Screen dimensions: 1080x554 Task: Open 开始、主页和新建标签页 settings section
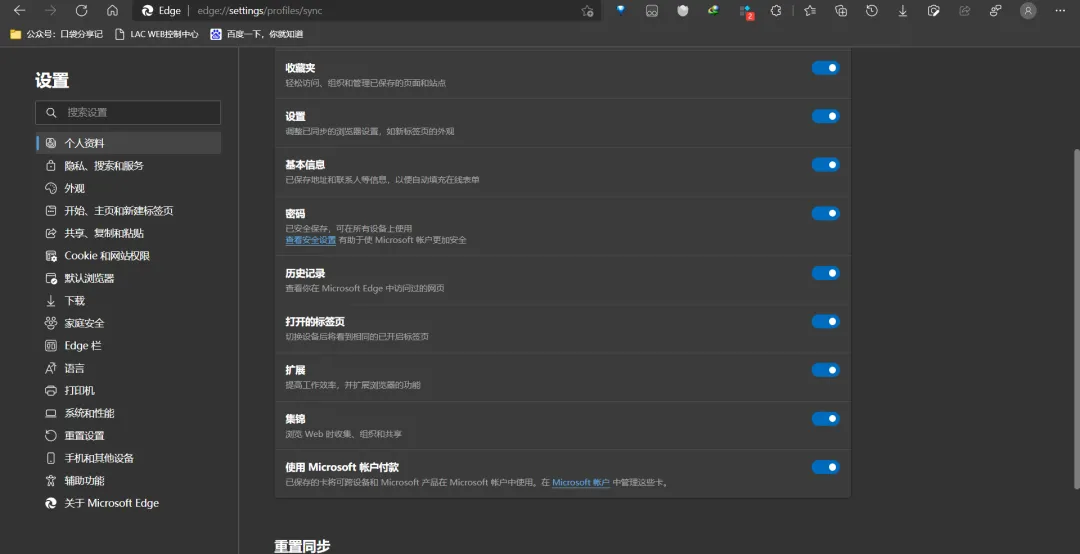coord(128,210)
